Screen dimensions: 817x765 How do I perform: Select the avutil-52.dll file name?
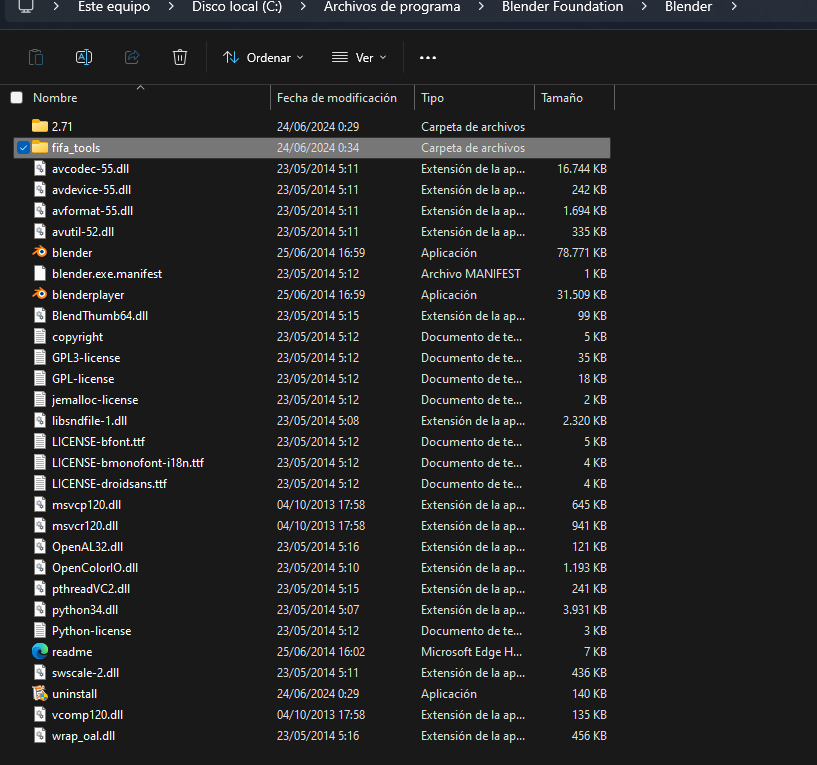pyautogui.click(x=83, y=231)
